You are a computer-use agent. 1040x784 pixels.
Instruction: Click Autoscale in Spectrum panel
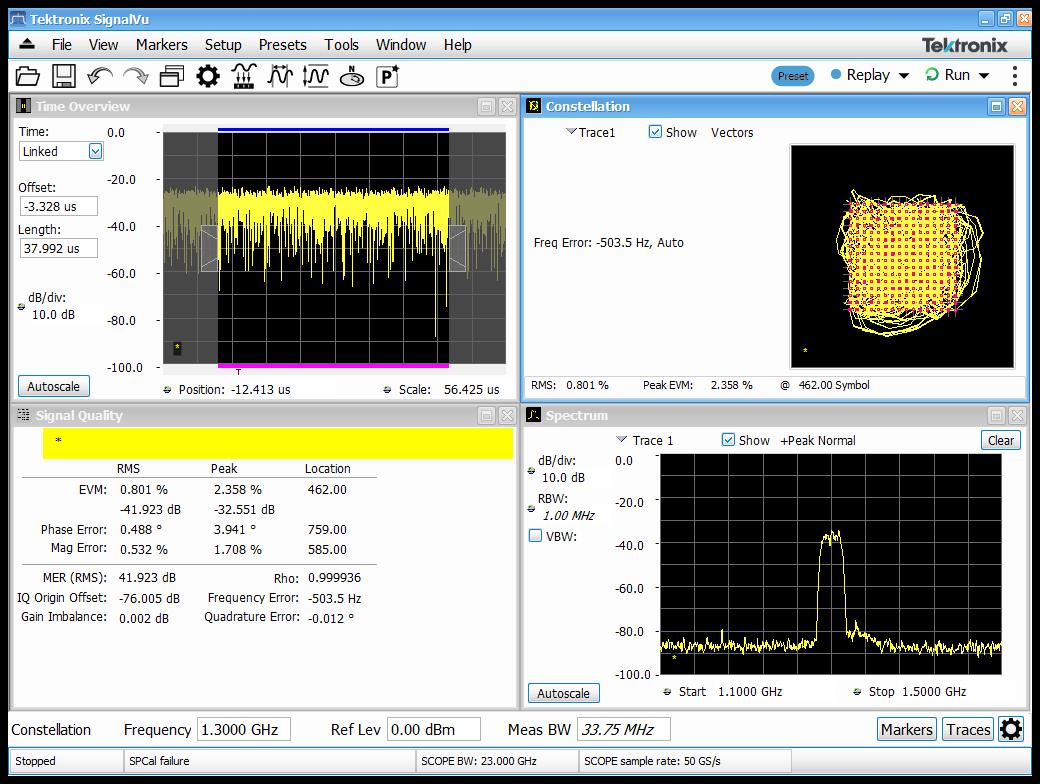[564, 693]
